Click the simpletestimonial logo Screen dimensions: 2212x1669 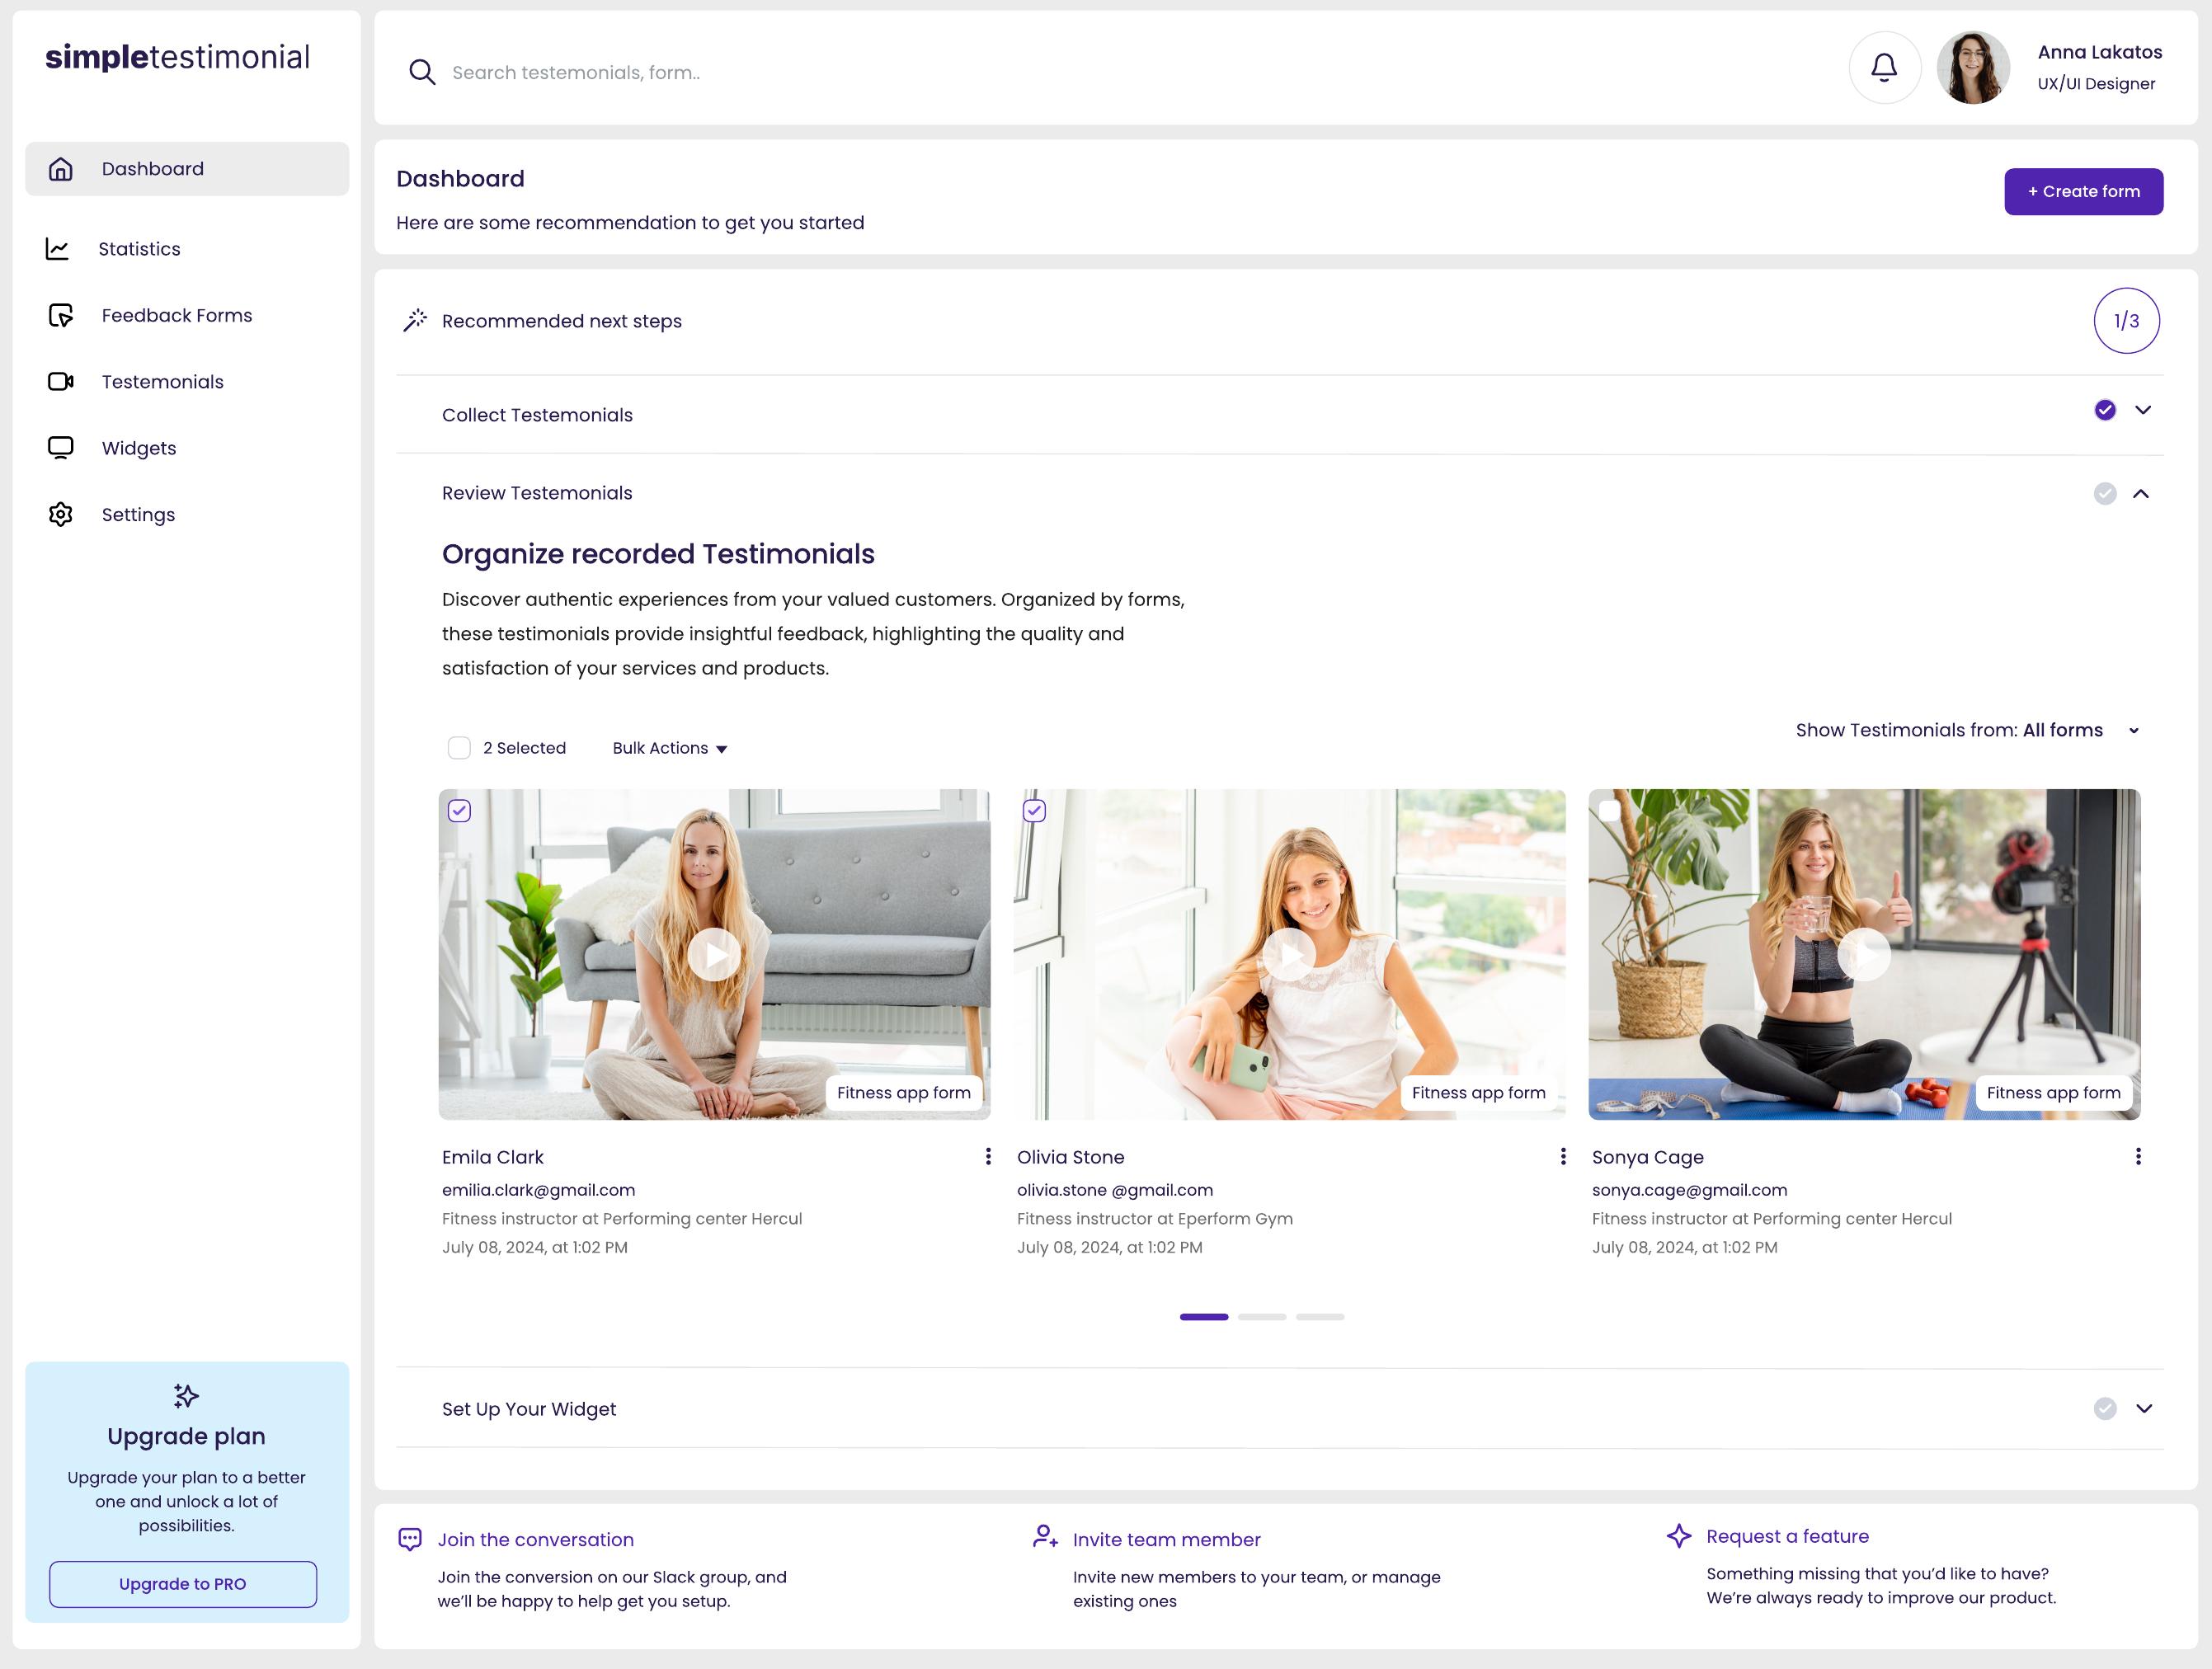click(x=178, y=57)
